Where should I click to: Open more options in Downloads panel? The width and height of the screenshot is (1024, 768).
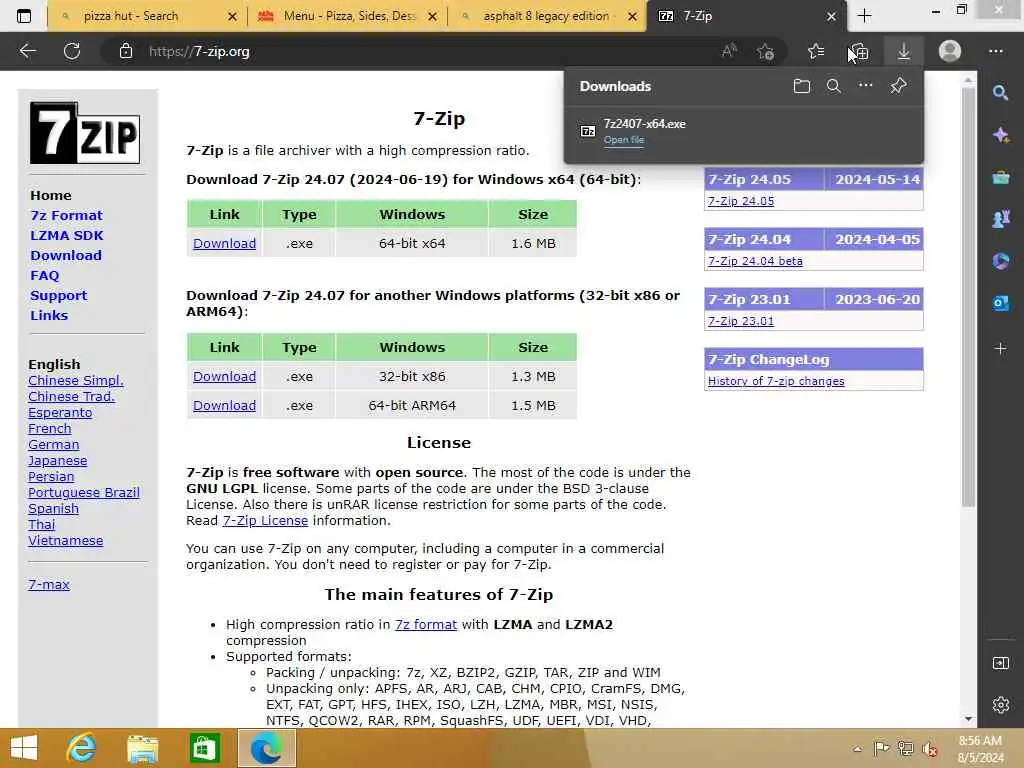(865, 85)
